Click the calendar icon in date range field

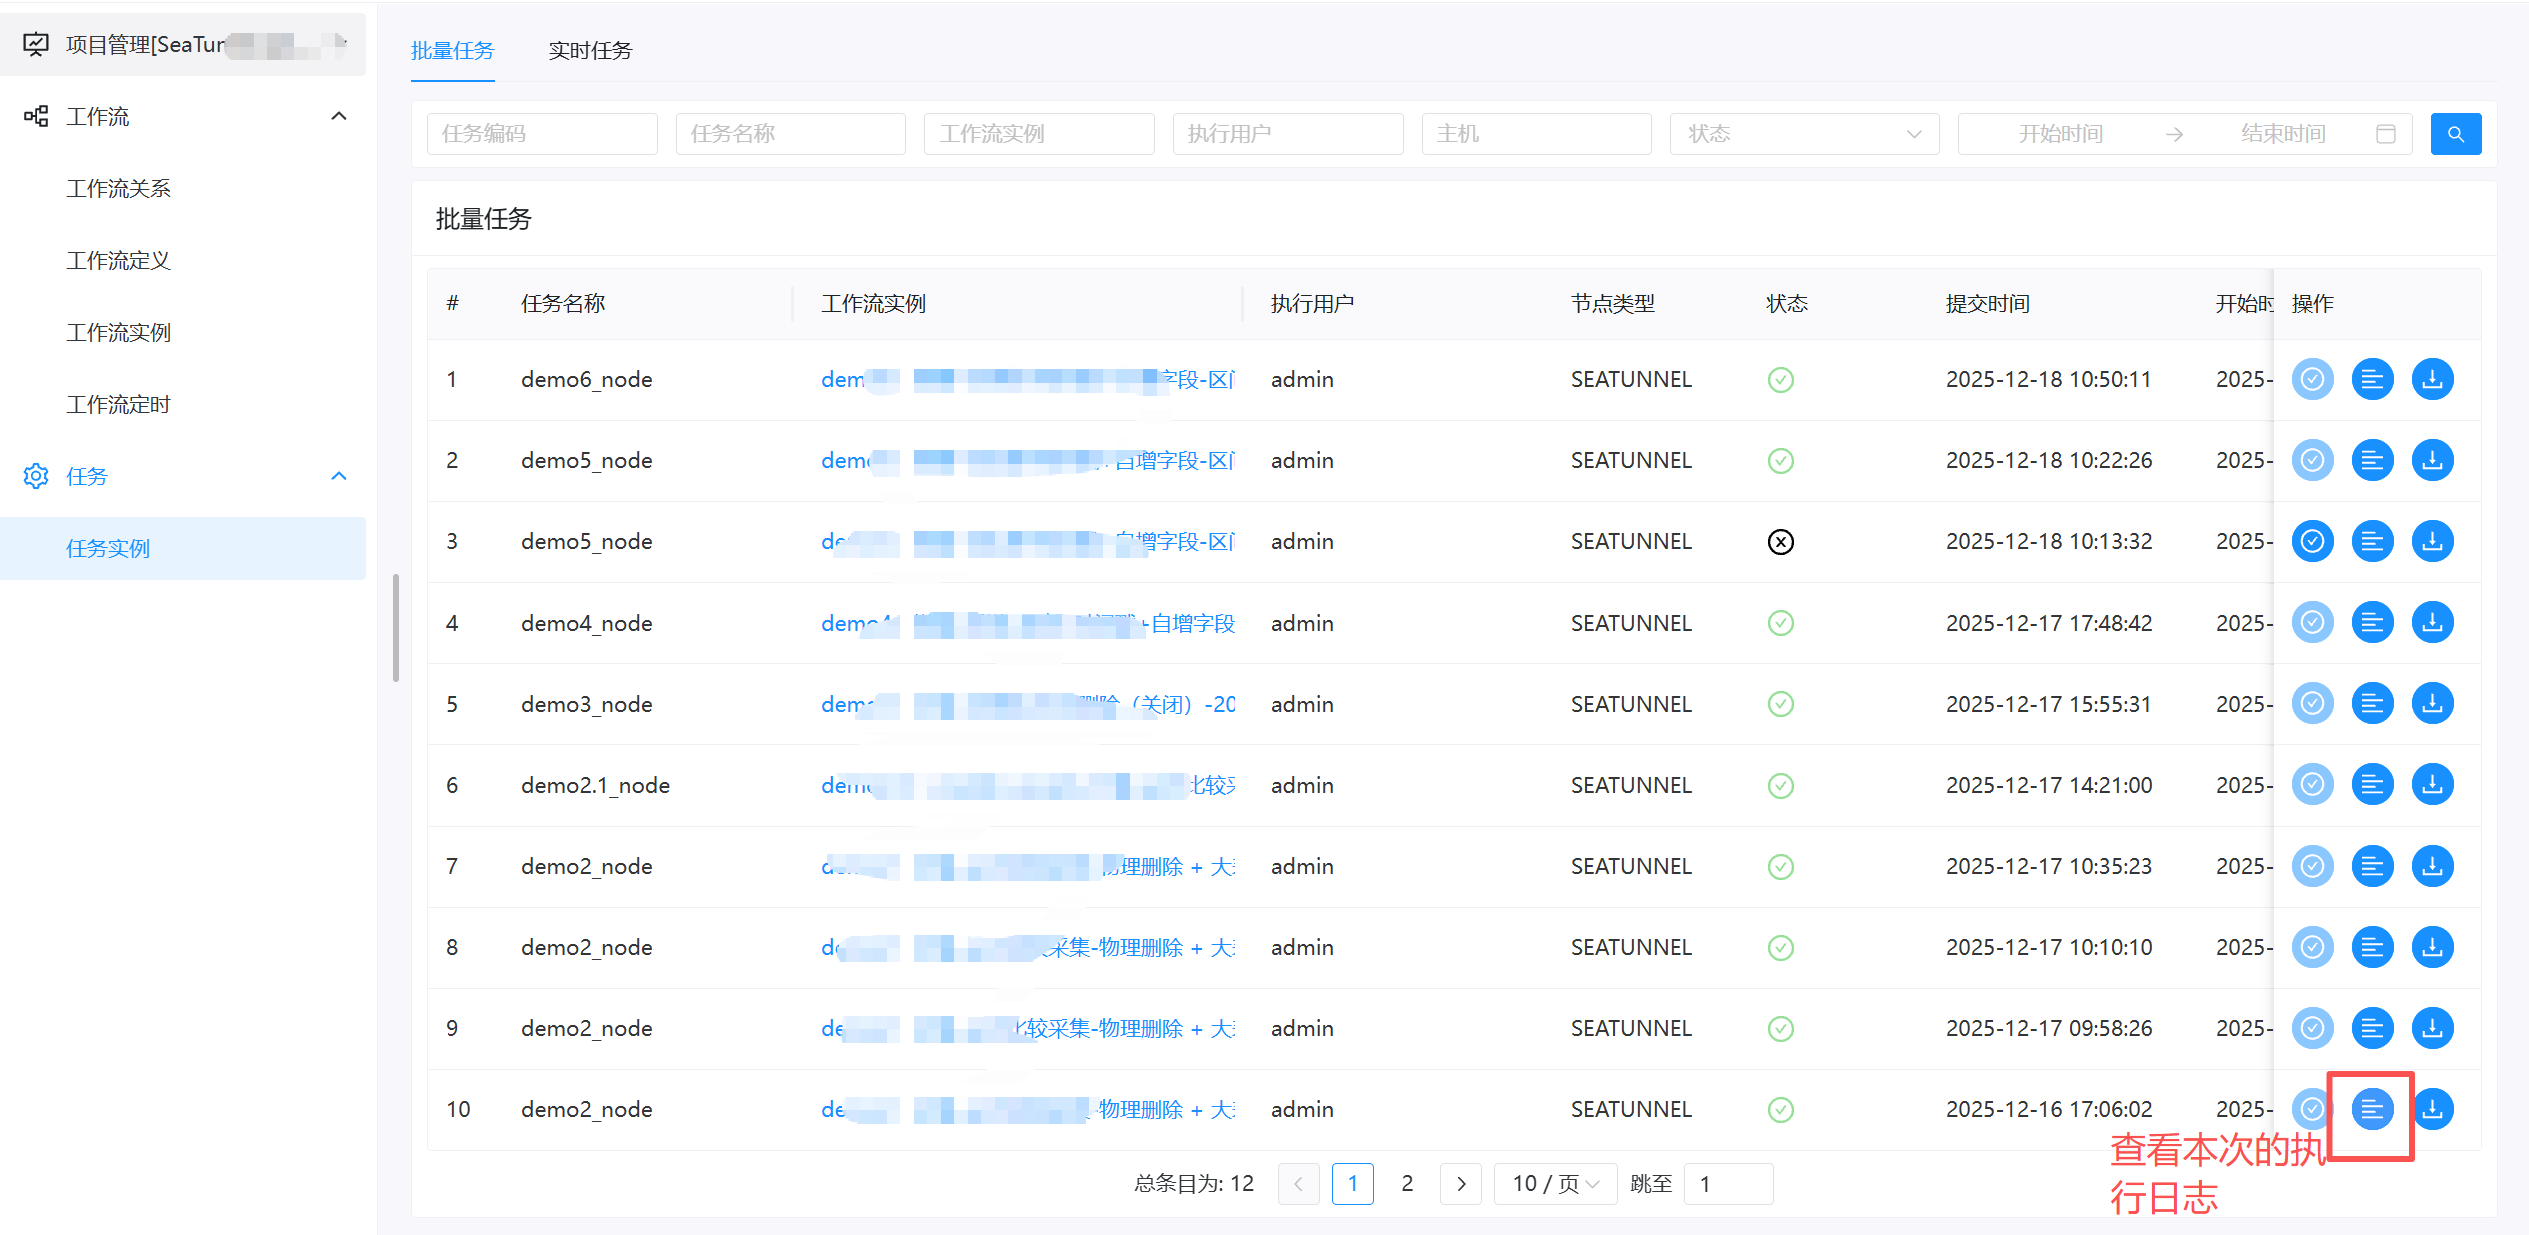[x=2385, y=134]
